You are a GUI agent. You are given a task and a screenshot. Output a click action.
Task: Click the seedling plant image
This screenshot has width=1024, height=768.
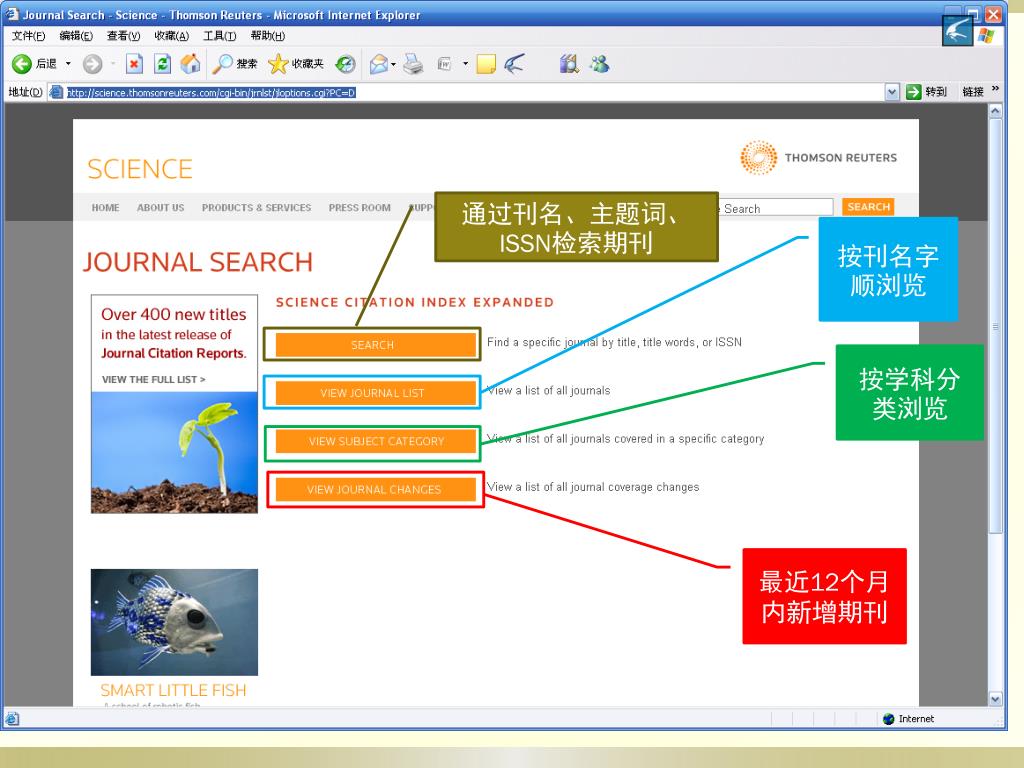(174, 452)
